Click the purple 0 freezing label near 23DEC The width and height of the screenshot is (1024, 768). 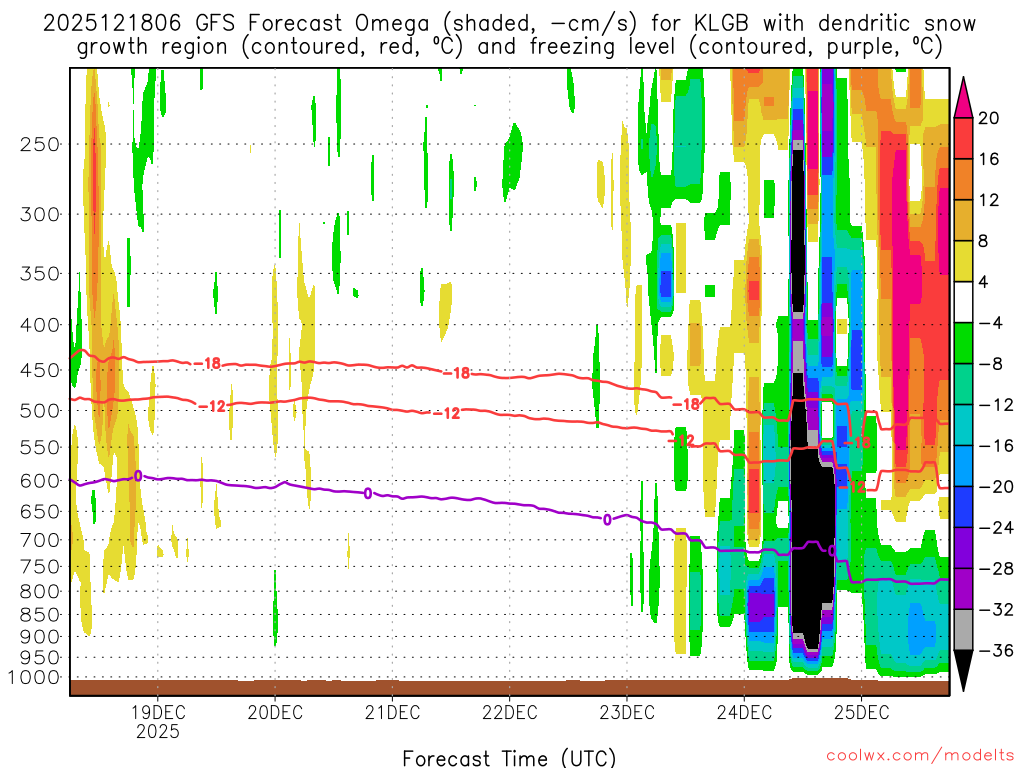(607, 520)
